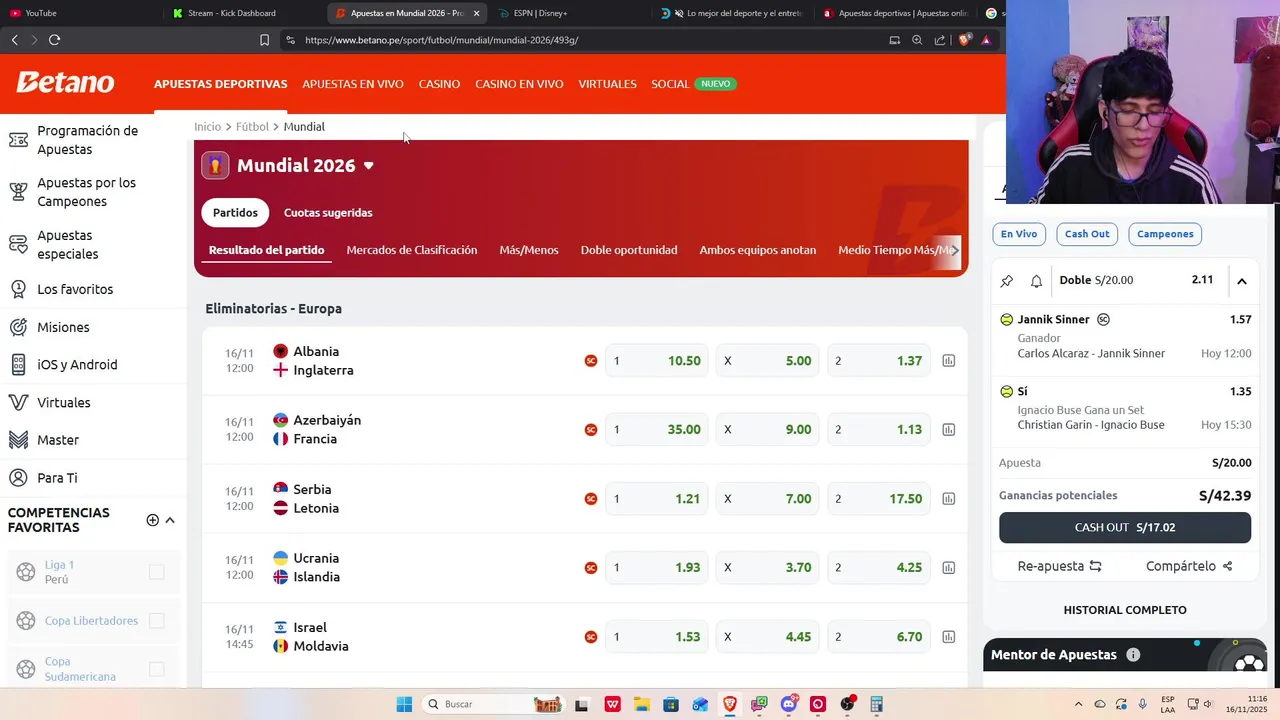Select the Cuotas sugeridas pill tab
The image size is (1280, 720).
pos(328,212)
